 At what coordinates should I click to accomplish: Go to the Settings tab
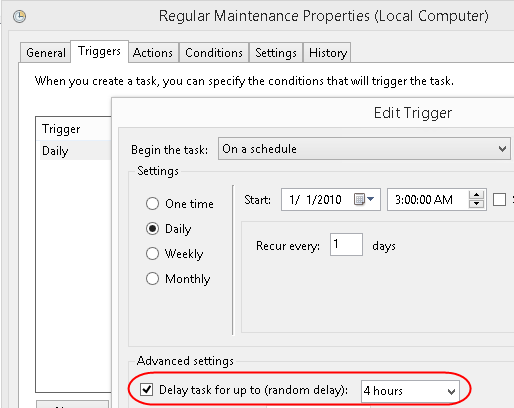[276, 53]
